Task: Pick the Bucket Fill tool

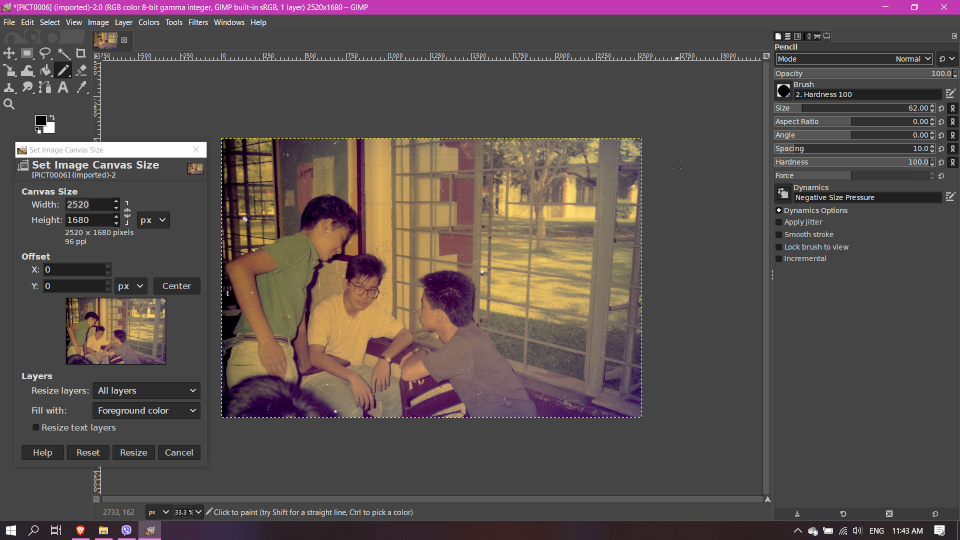Action: point(45,70)
